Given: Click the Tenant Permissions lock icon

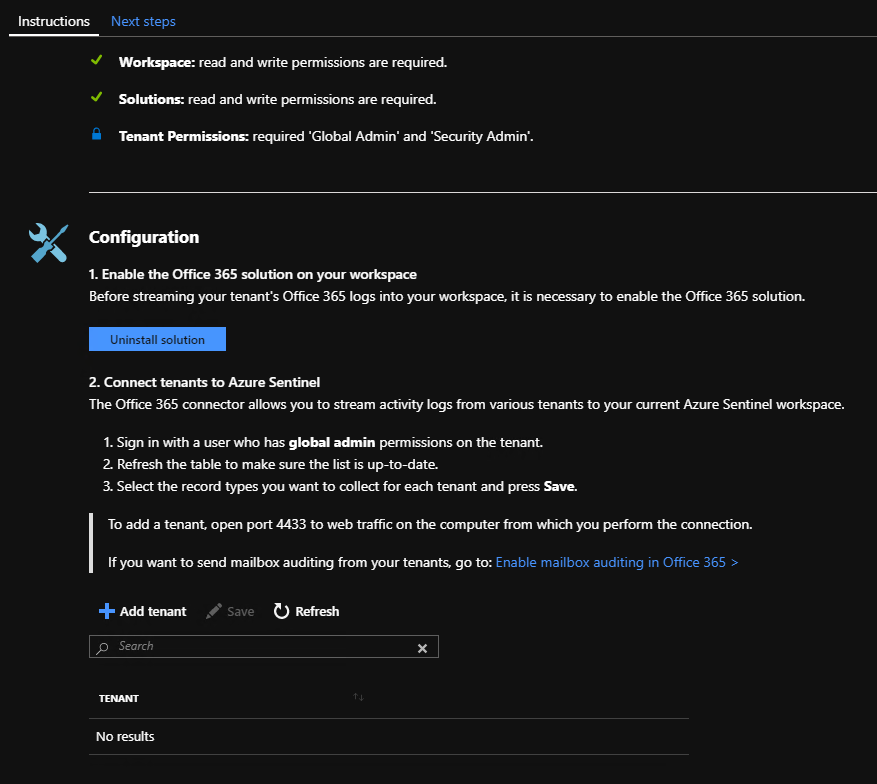Looking at the screenshot, I should [97, 135].
